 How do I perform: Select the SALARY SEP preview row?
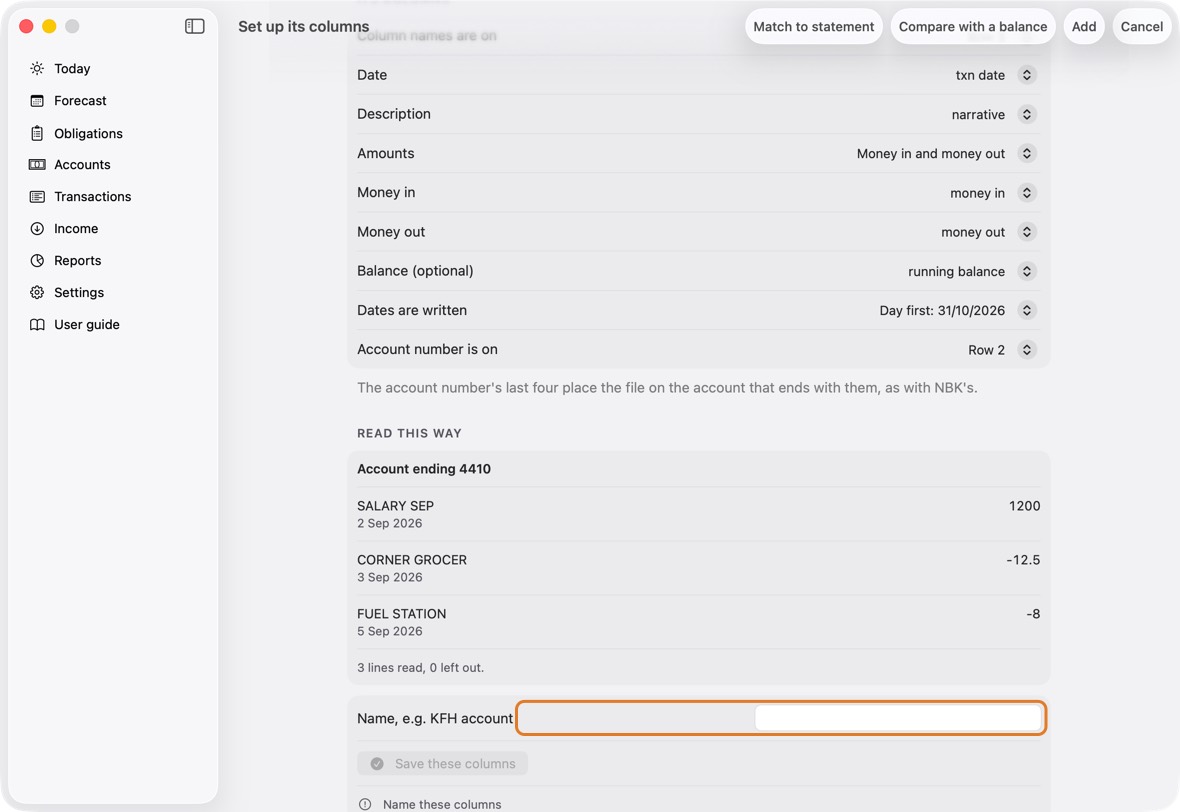coord(698,514)
